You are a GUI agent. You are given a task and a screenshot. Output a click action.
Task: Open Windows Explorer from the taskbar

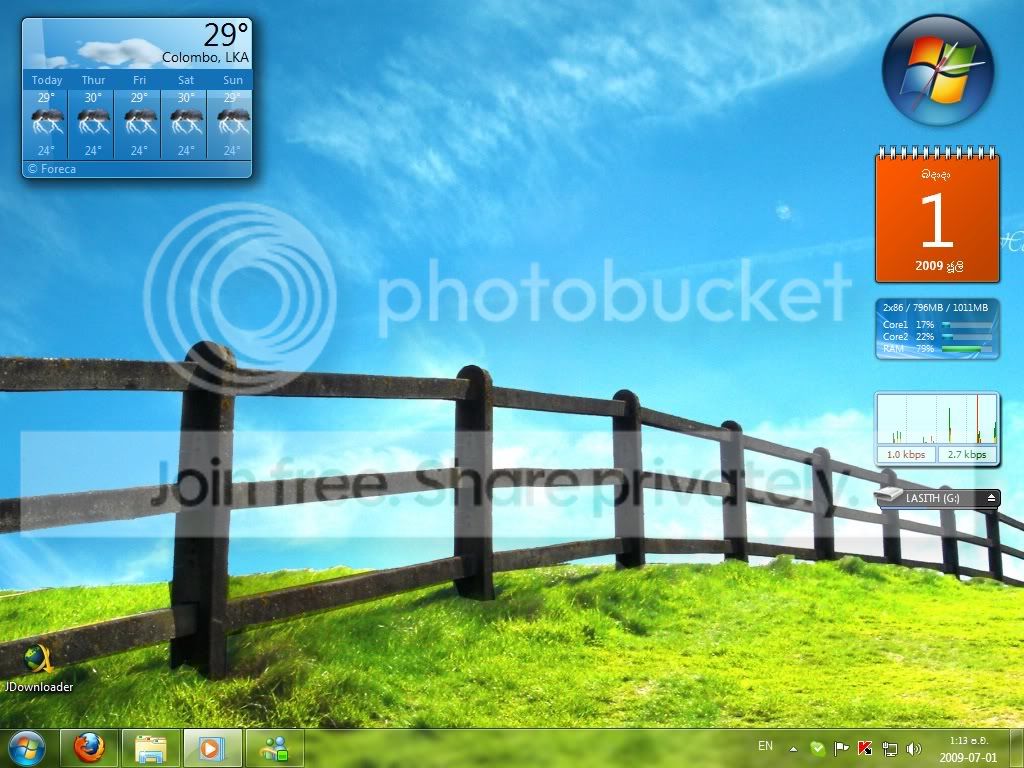[151, 748]
